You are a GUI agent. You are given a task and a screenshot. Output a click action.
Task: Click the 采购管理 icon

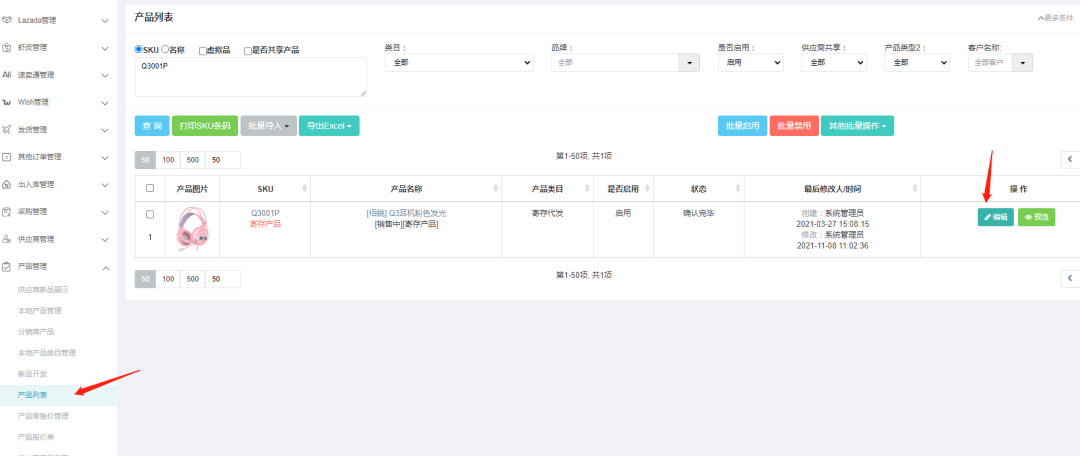[x=7, y=211]
